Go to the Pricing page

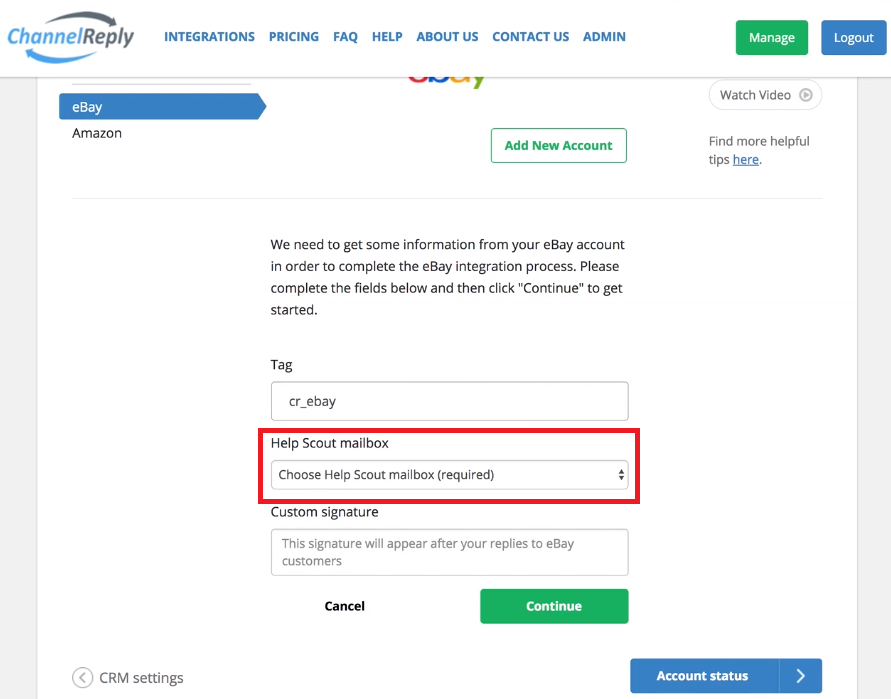[x=294, y=37]
